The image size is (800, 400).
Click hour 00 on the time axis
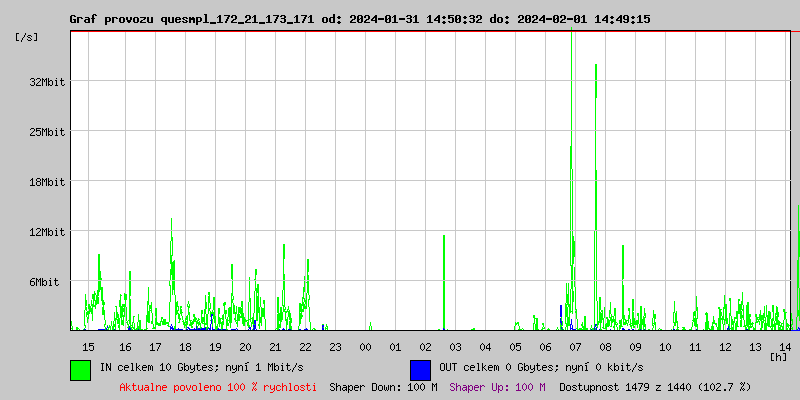pos(365,346)
